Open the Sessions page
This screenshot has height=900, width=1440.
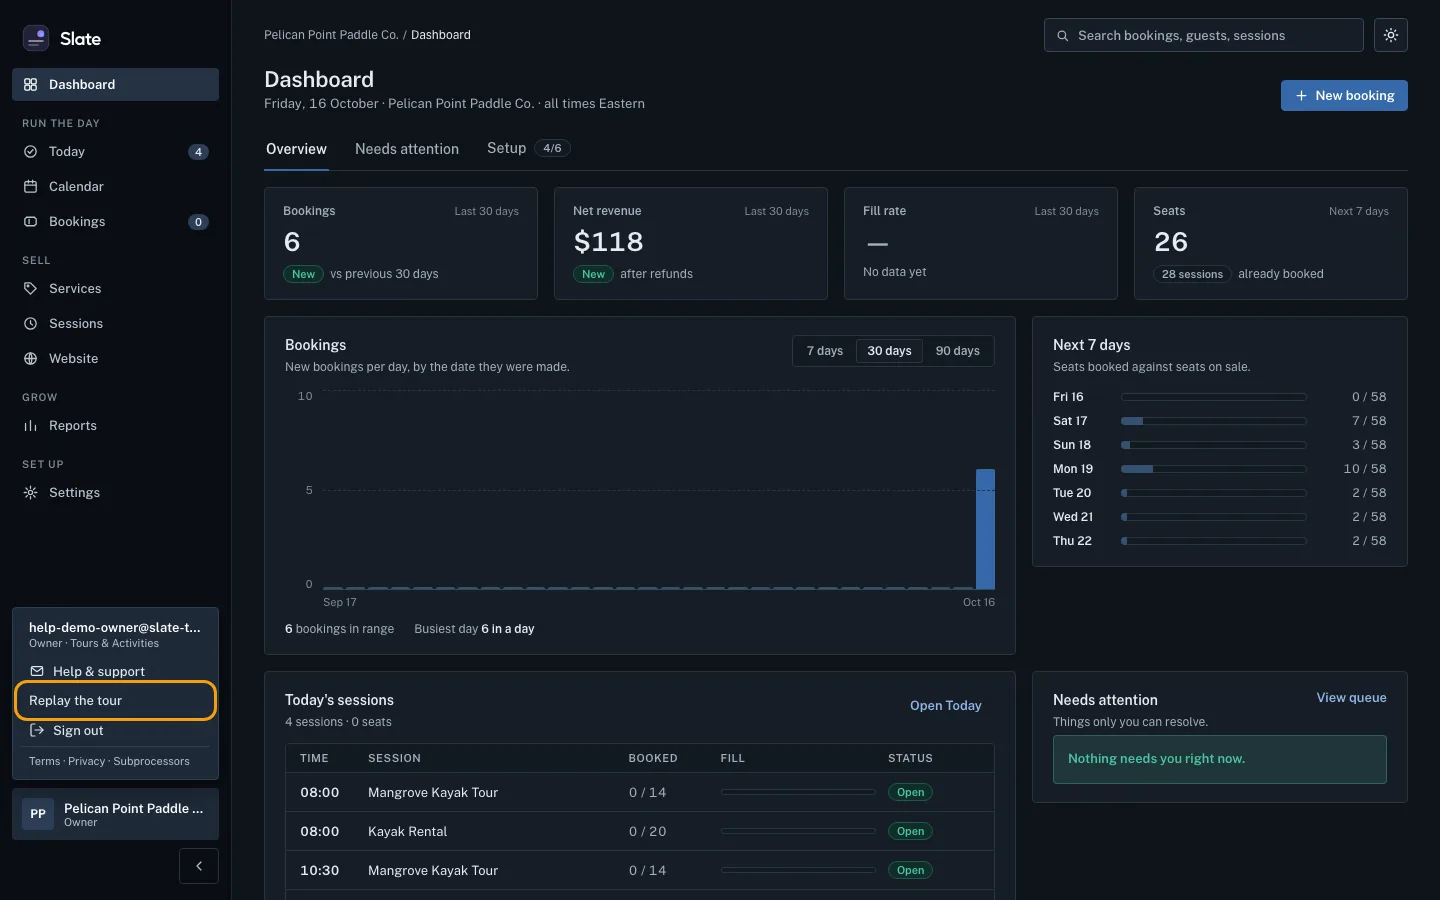(x=115, y=324)
